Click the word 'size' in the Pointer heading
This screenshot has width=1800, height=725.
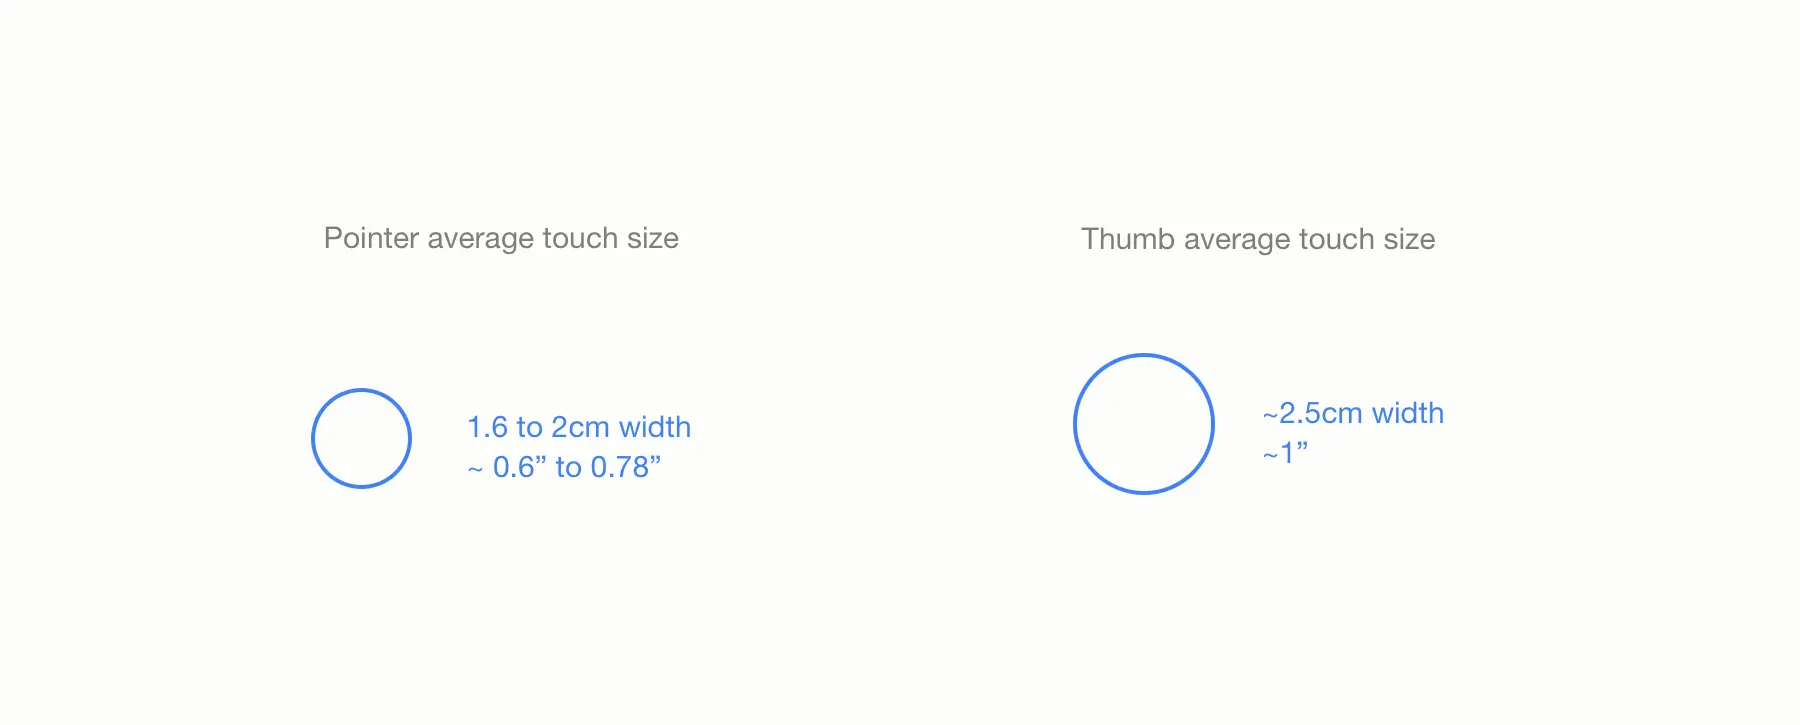(653, 239)
